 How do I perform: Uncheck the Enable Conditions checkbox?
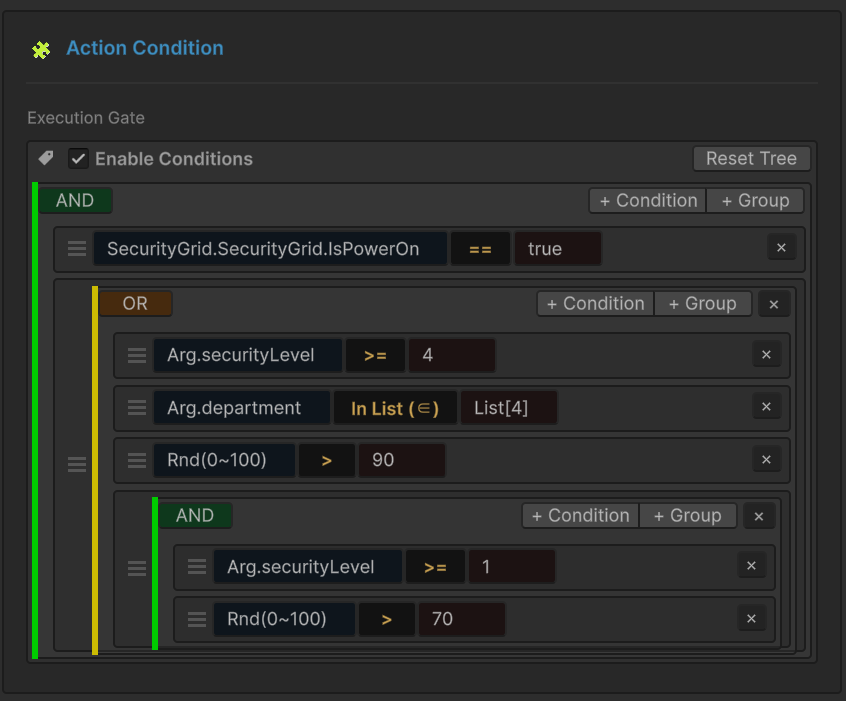tap(78, 159)
